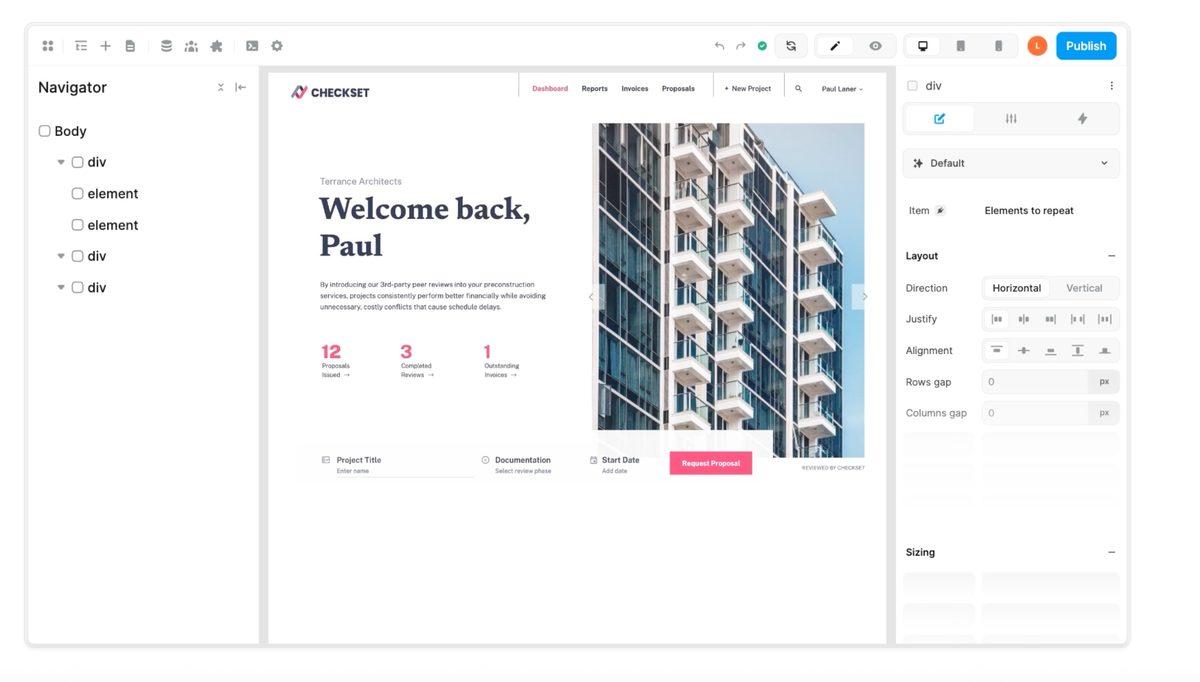Open the settings gear in top toolbar
This screenshot has height=682, width=1200.
click(277, 46)
